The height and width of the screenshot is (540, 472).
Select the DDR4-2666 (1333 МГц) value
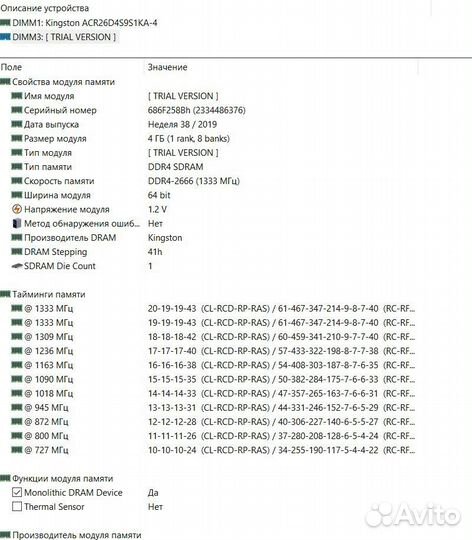pyautogui.click(x=194, y=181)
